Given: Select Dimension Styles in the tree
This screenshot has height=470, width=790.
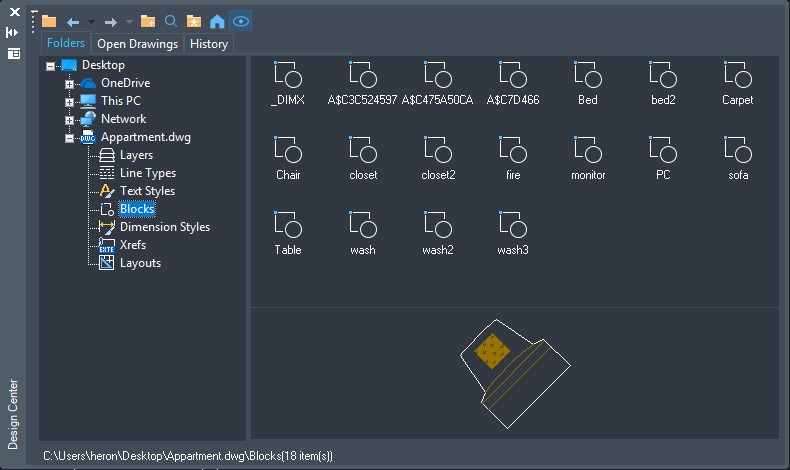Looking at the screenshot, I should (x=164, y=227).
